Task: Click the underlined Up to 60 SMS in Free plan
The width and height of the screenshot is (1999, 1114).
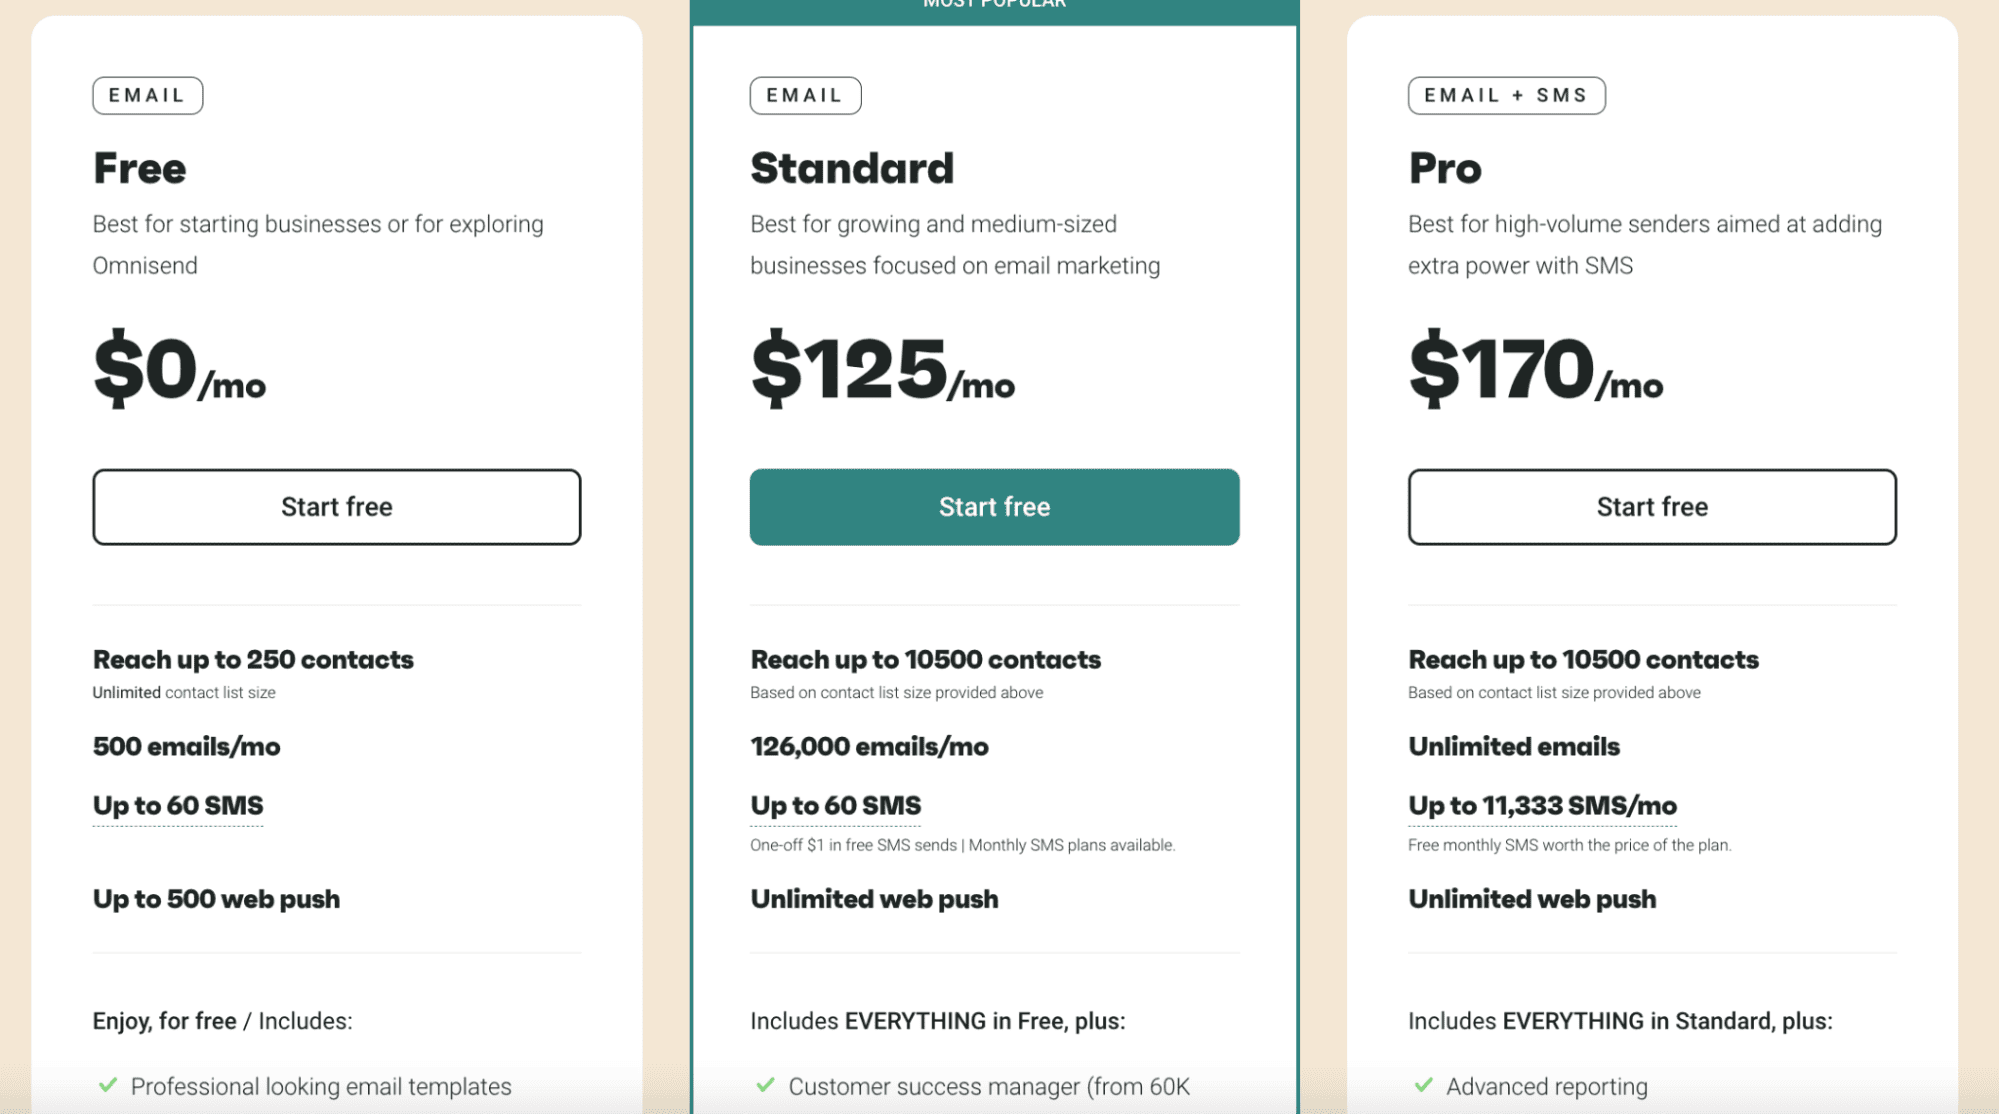Action: [x=178, y=806]
